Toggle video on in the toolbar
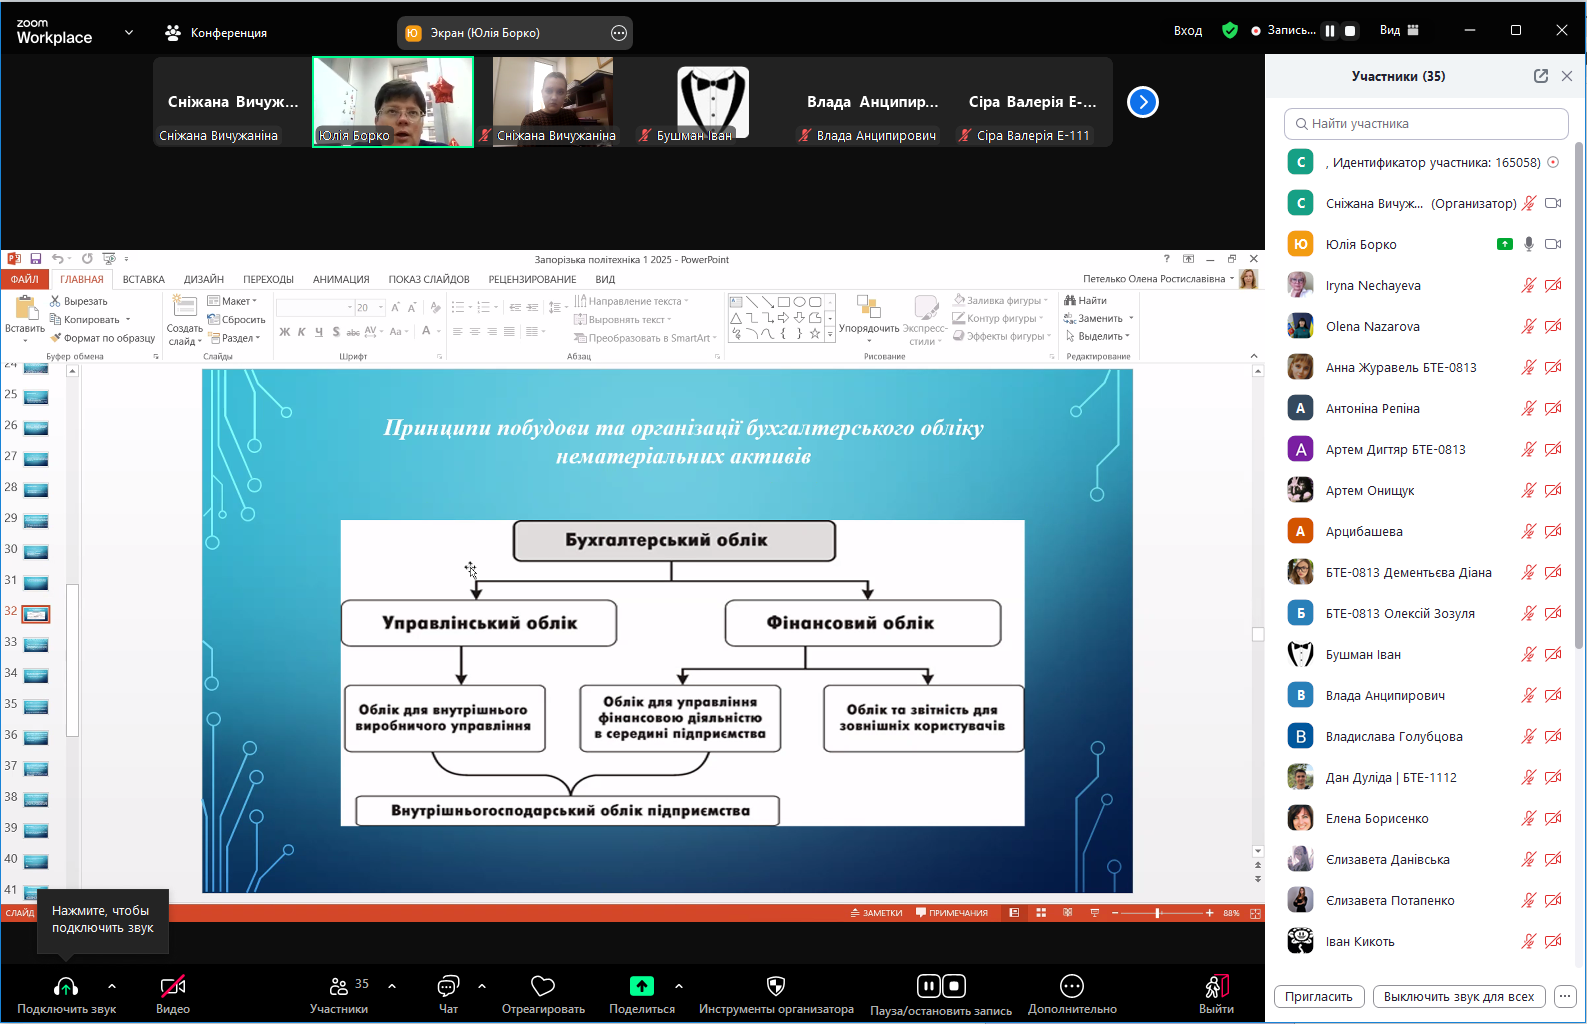 click(x=173, y=987)
